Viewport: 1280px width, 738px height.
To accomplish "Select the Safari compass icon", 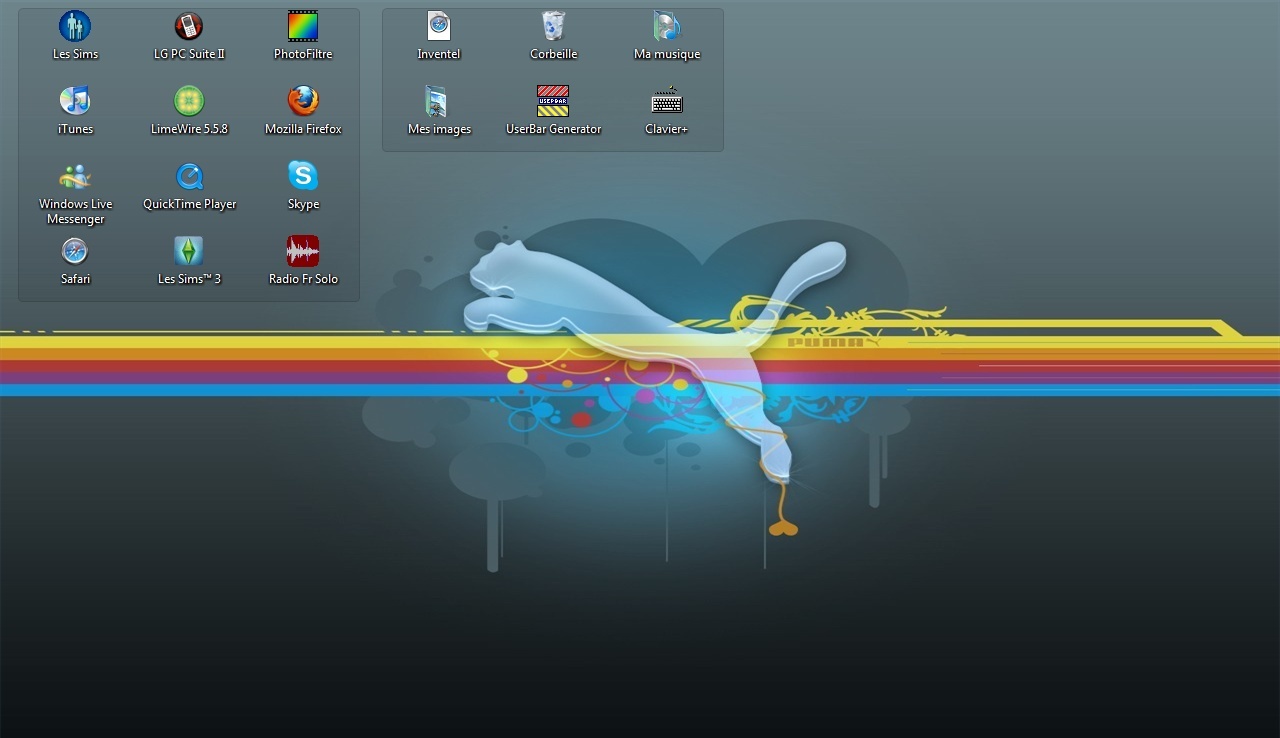I will click(x=75, y=251).
